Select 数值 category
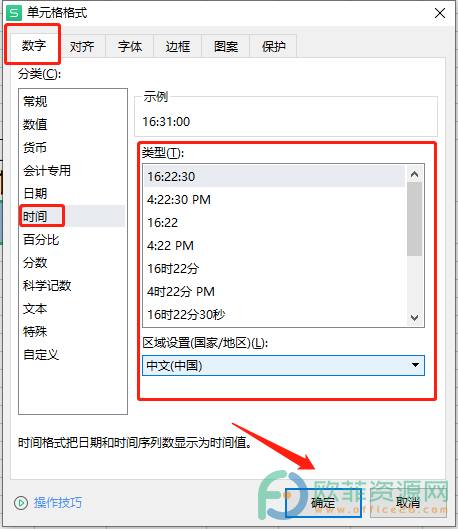 (x=72, y=124)
